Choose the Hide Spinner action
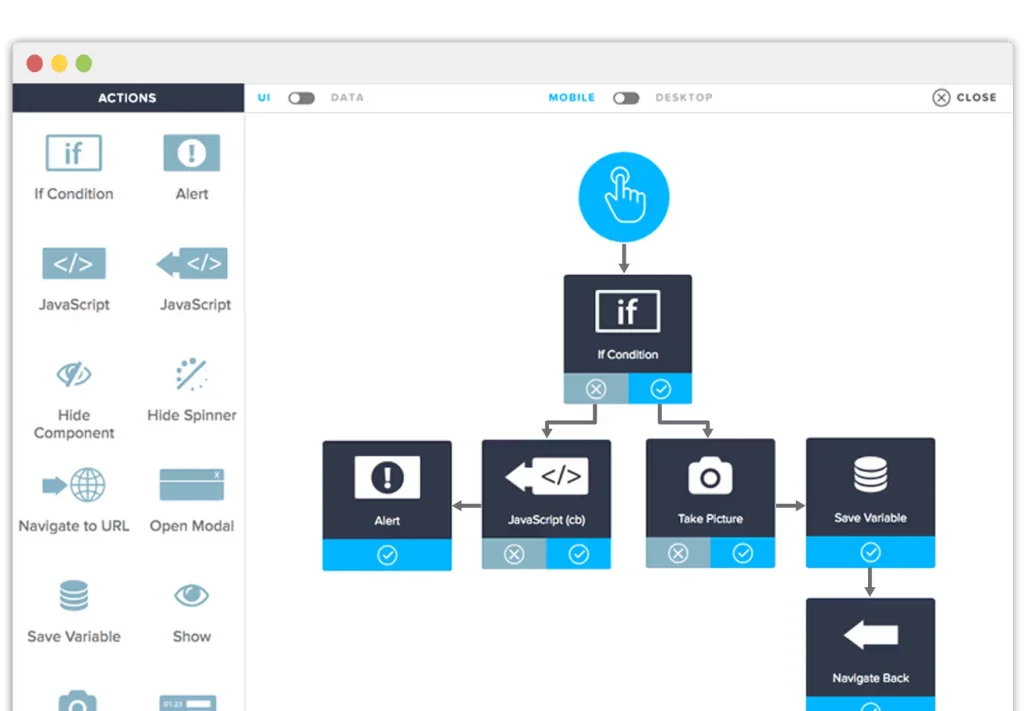1024x711 pixels. click(191, 376)
